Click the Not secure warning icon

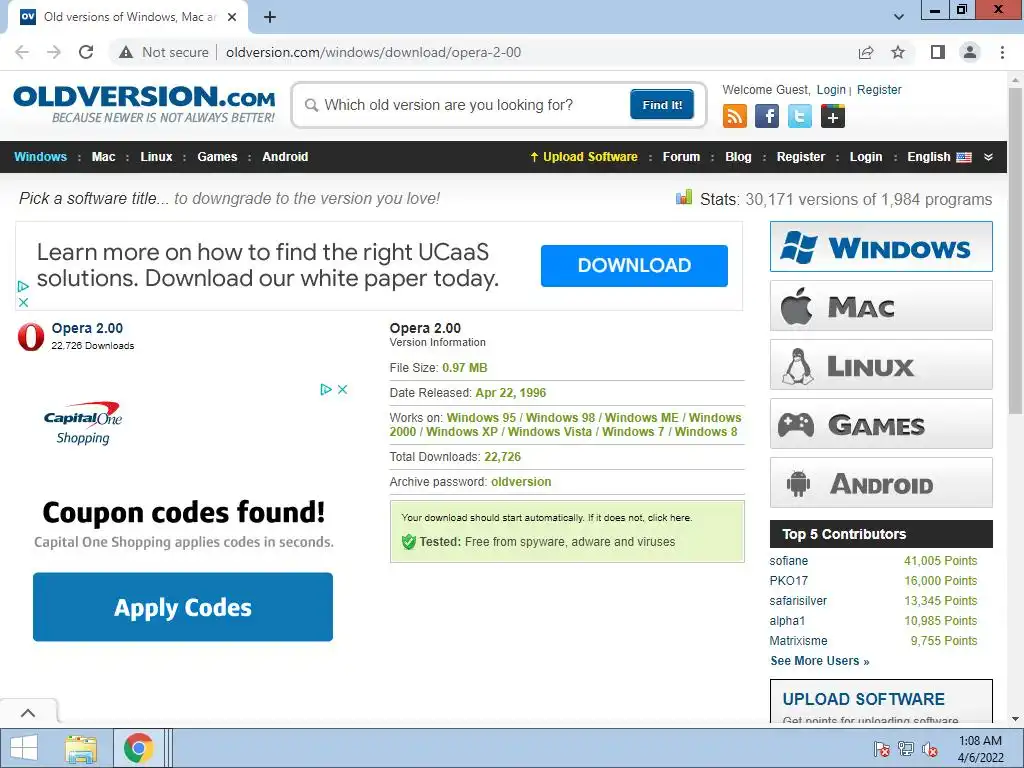pyautogui.click(x=125, y=52)
